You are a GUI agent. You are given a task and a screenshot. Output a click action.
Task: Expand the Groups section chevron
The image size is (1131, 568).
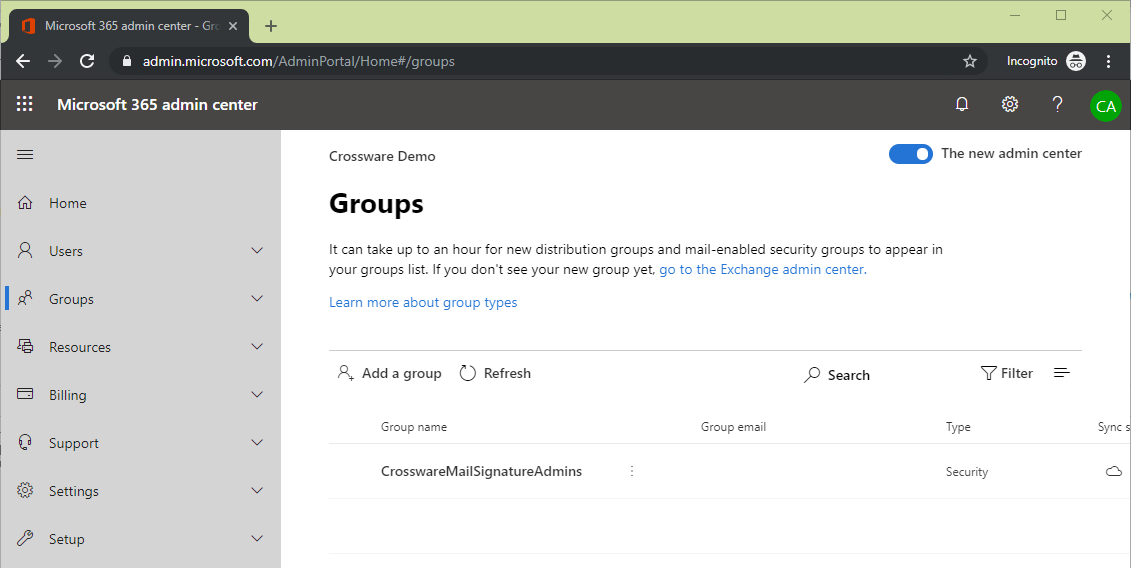257,298
